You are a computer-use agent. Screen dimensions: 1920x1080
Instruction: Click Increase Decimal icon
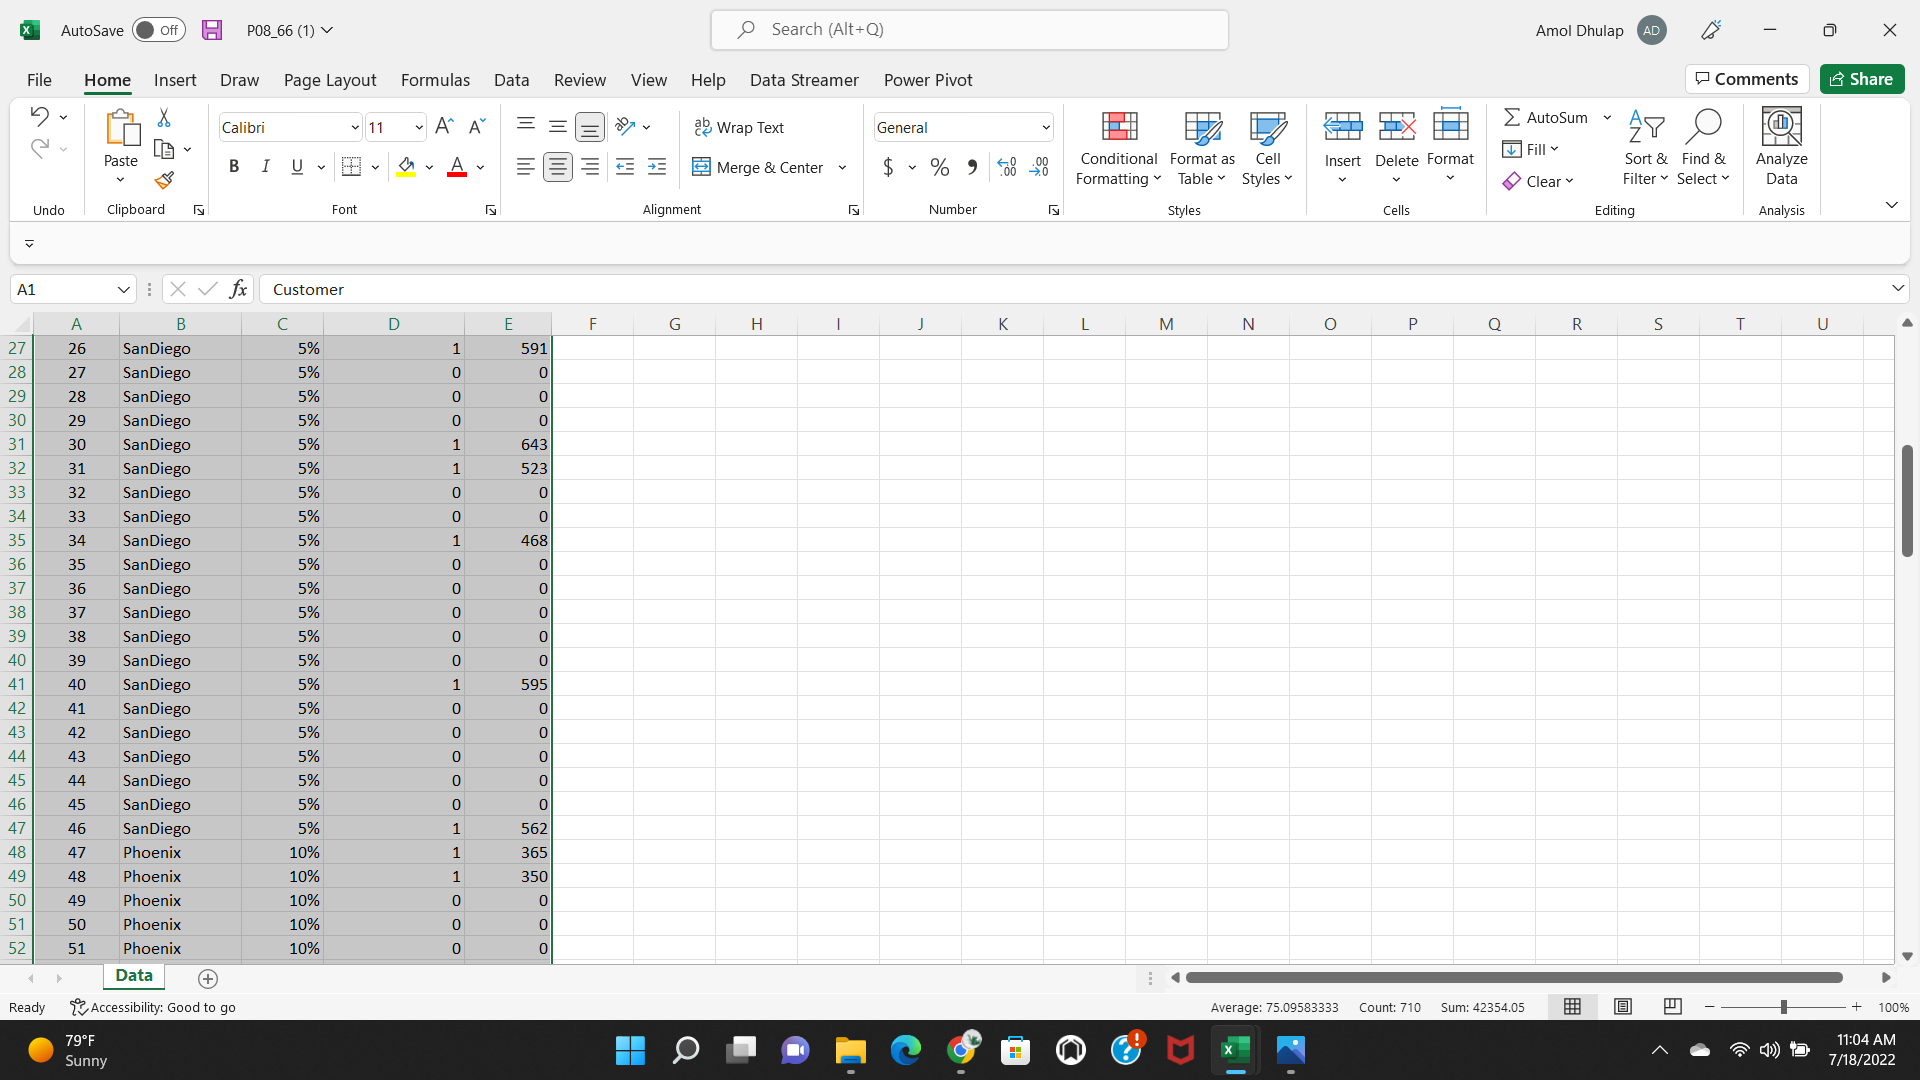(x=1007, y=167)
